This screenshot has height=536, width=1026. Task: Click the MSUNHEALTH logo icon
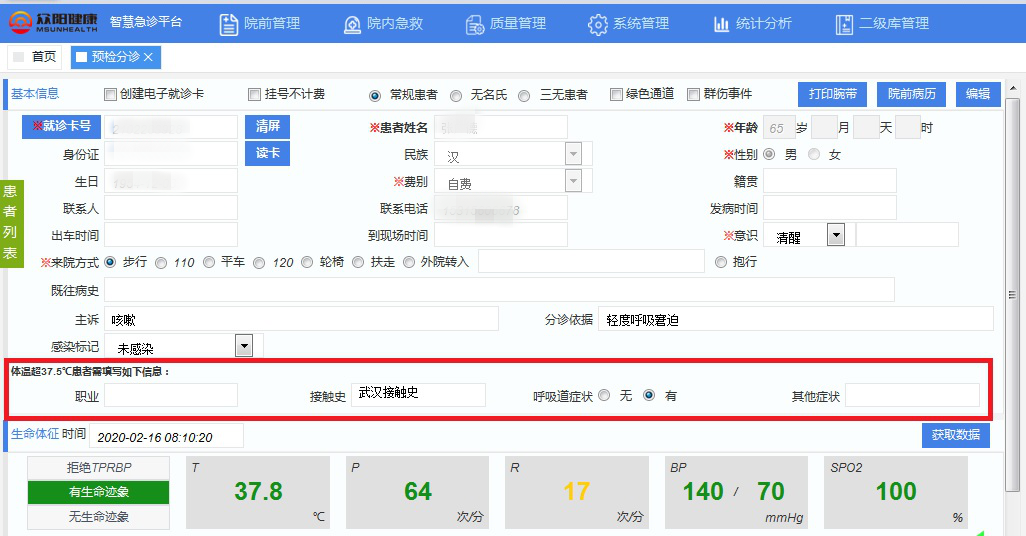click(20, 22)
